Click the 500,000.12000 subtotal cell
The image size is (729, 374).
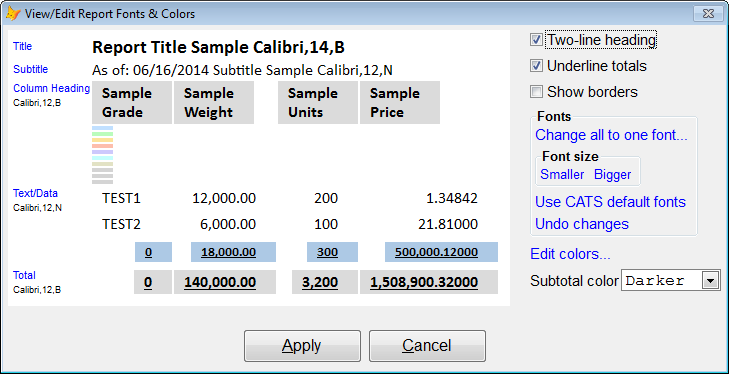click(x=441, y=252)
